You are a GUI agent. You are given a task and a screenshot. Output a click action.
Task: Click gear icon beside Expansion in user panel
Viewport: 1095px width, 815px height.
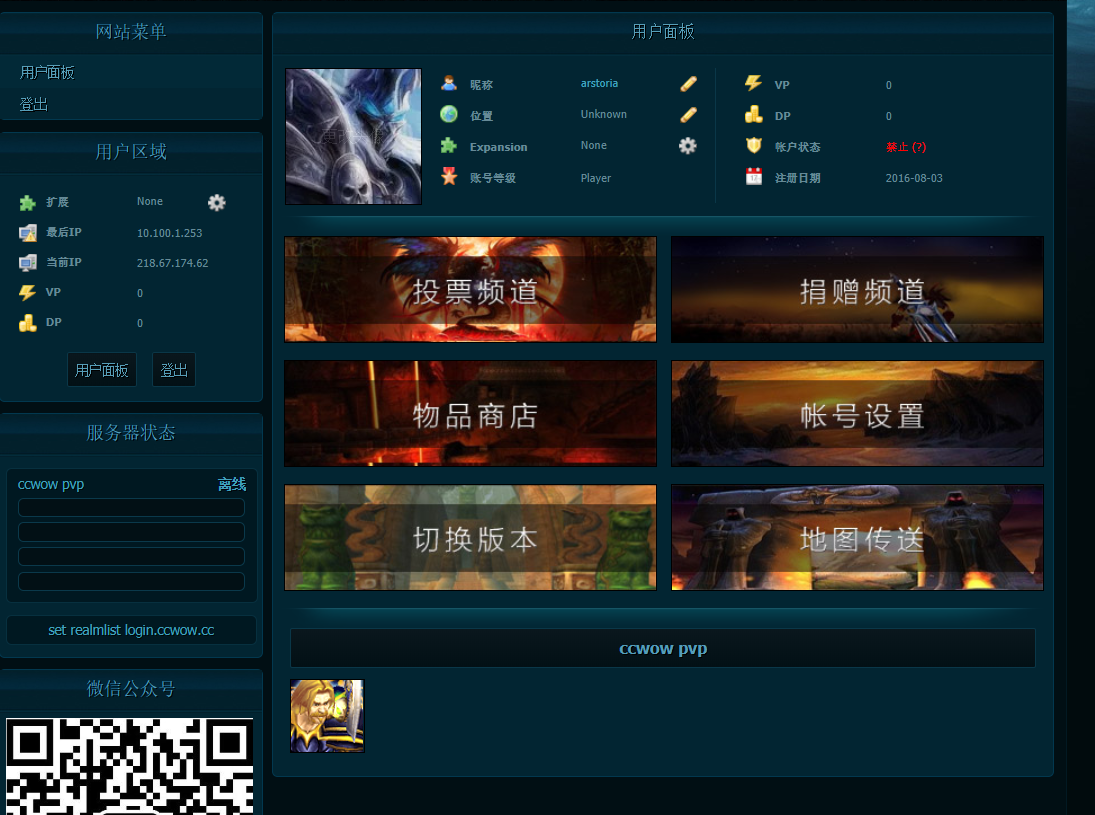688,146
